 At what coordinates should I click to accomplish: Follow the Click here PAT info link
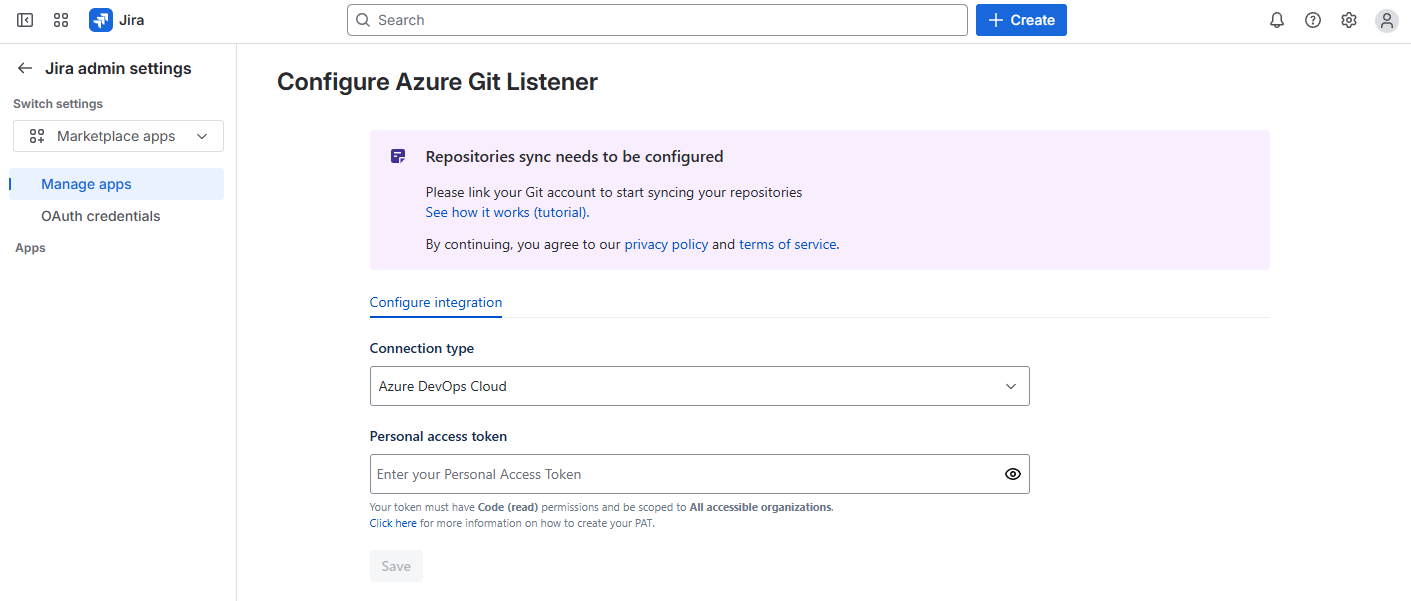tap(393, 523)
